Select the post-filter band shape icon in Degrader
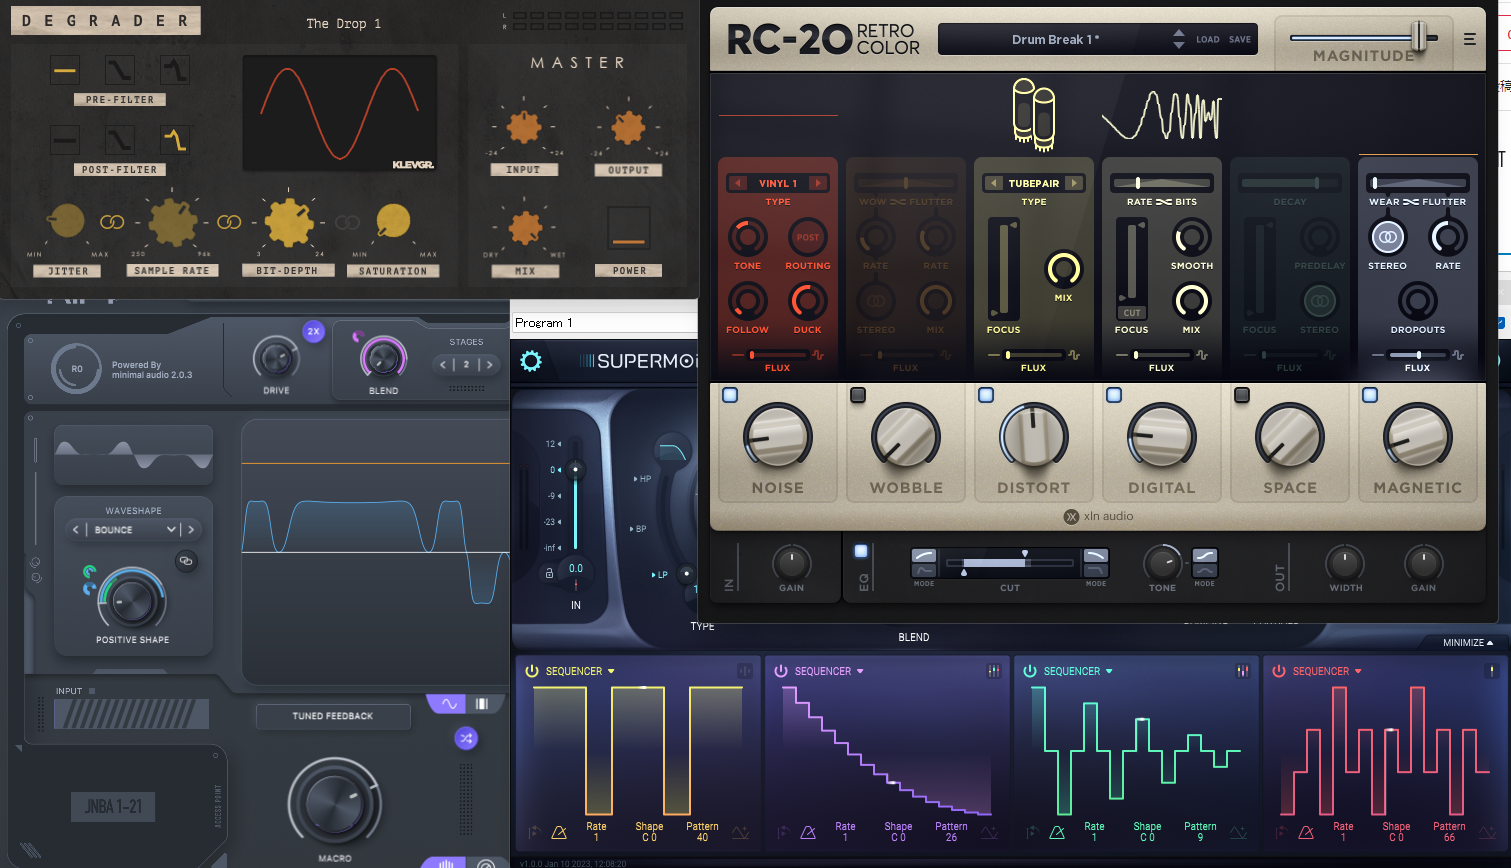This screenshot has width=1511, height=868. pyautogui.click(x=175, y=139)
